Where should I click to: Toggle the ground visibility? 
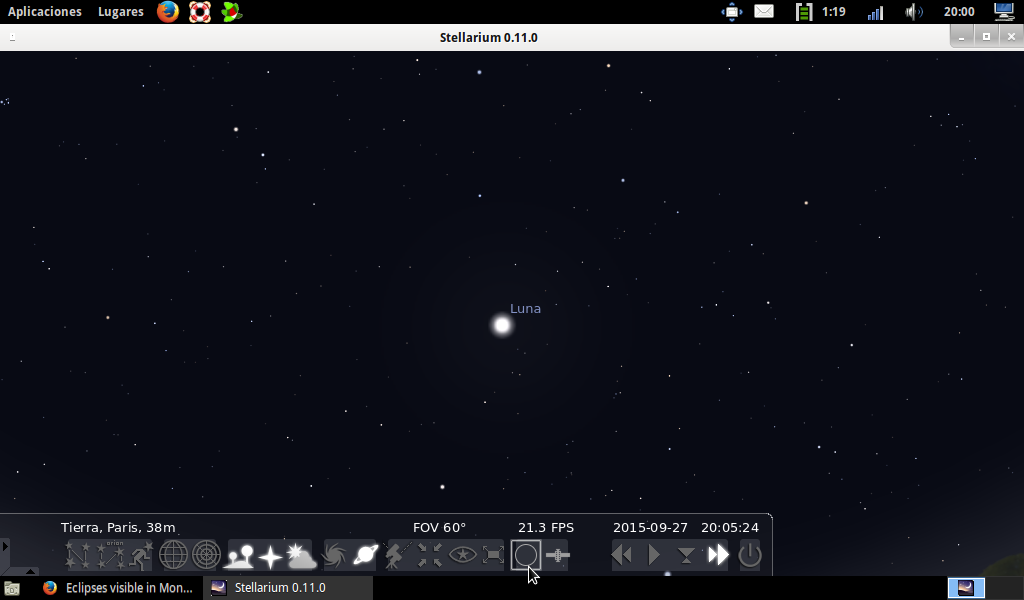tap(238, 555)
